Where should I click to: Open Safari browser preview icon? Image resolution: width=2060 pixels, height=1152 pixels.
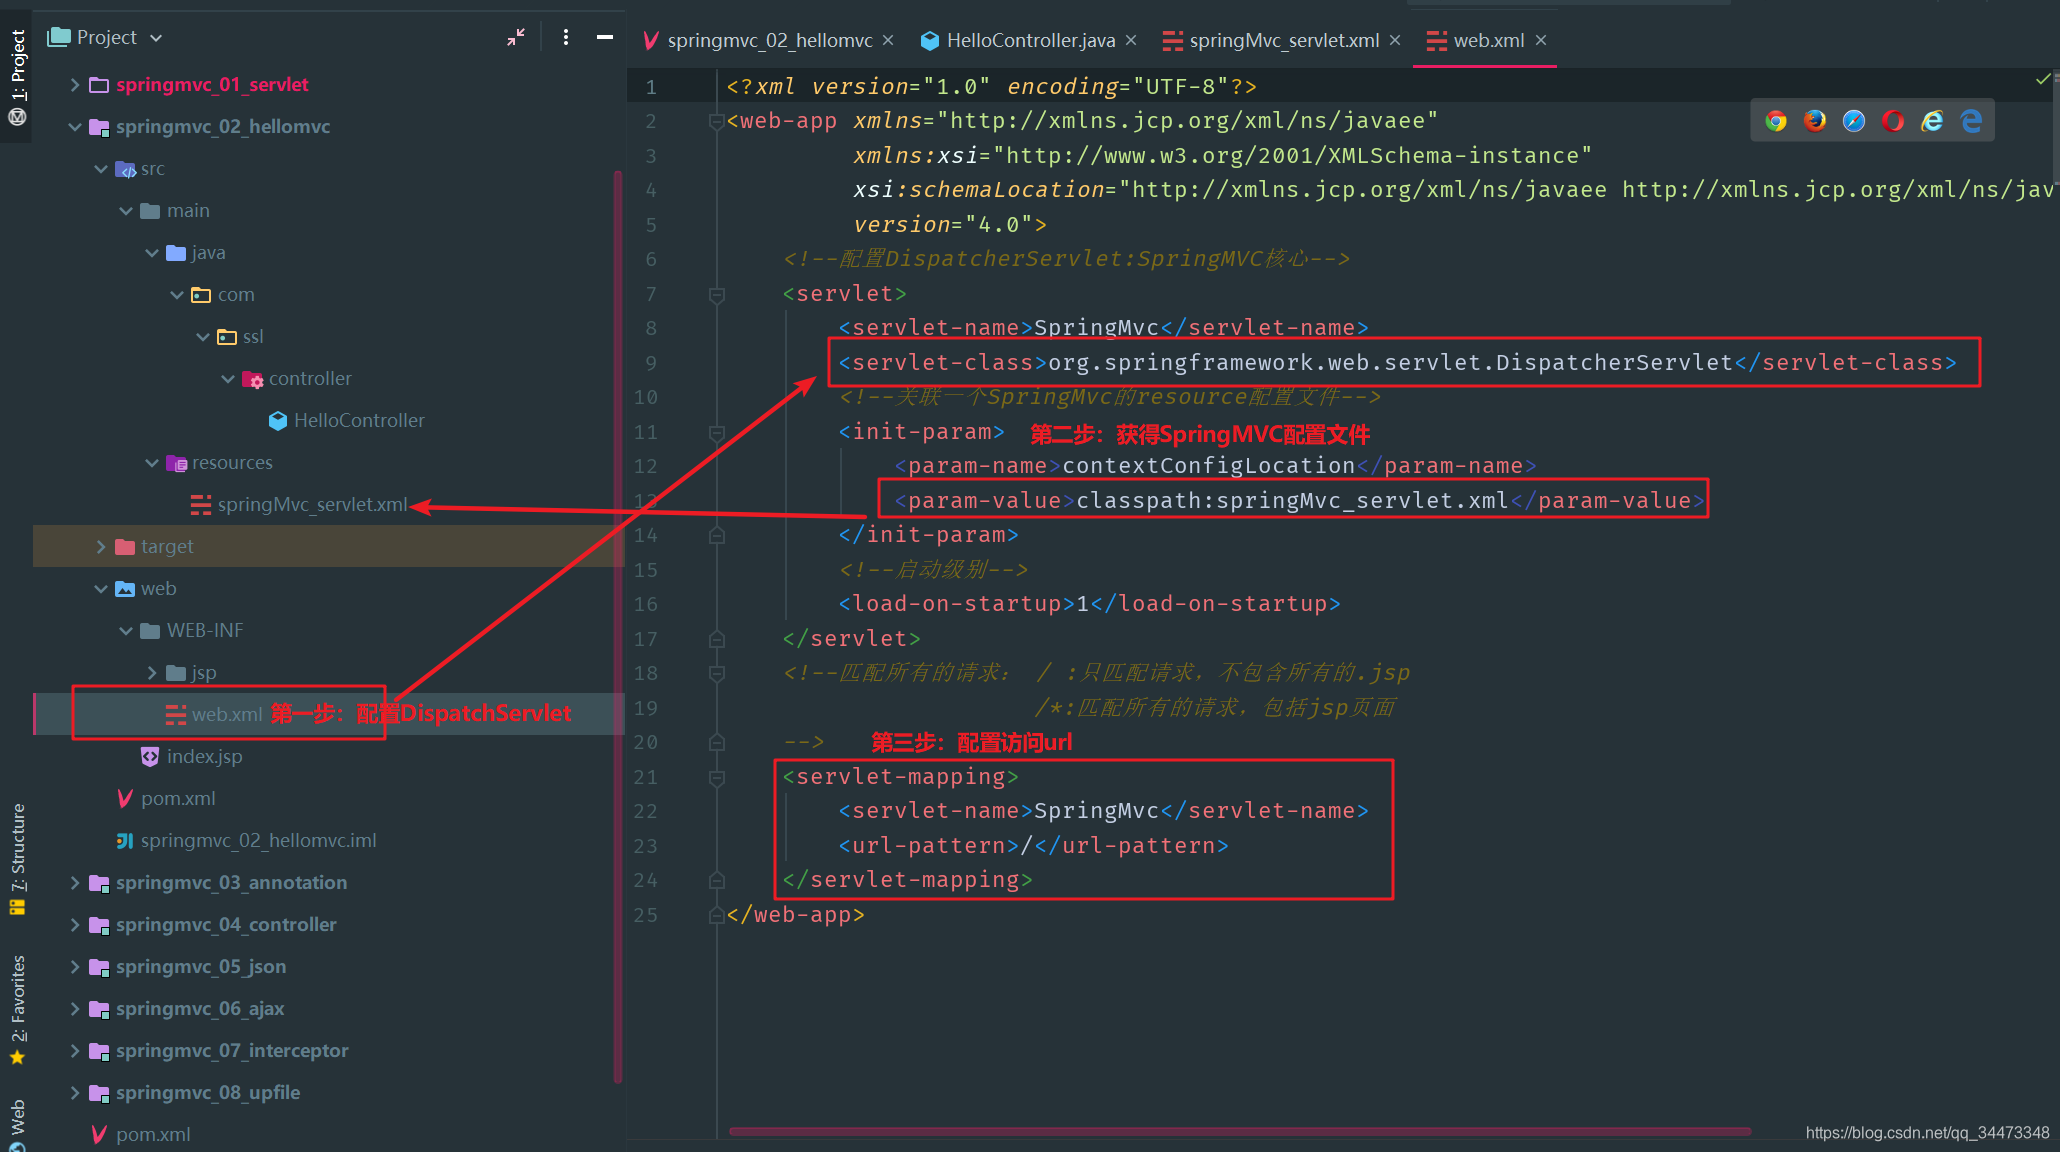tap(1854, 121)
